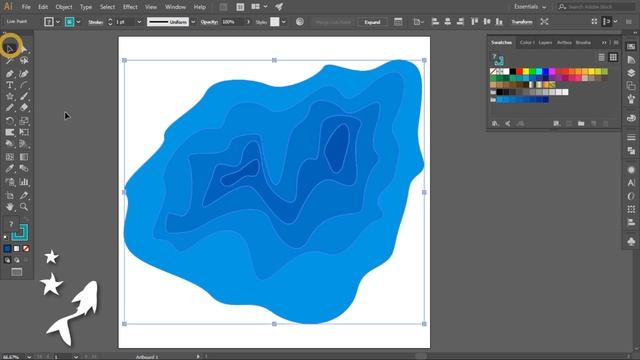The width and height of the screenshot is (640, 360).
Task: Open Uniform stroke profile dropdown
Action: pyautogui.click(x=193, y=22)
